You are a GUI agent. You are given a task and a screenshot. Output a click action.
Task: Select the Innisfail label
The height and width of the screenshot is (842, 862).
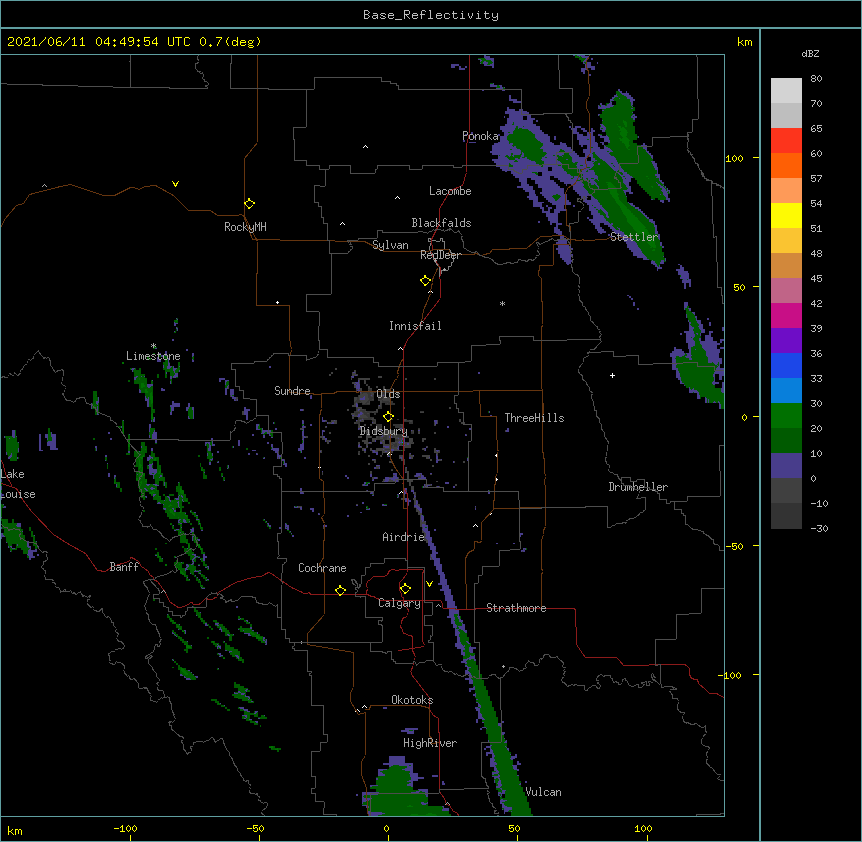pos(415,326)
